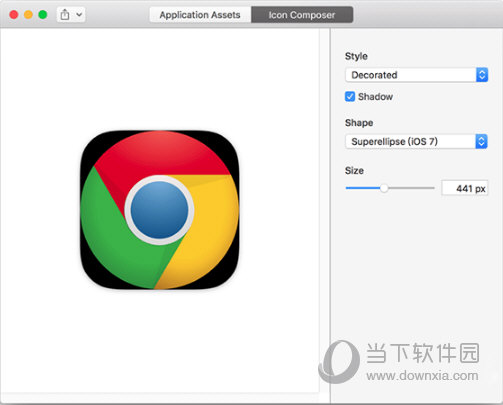This screenshot has width=503, height=405.
Task: Click the Shape label
Action: click(x=359, y=123)
